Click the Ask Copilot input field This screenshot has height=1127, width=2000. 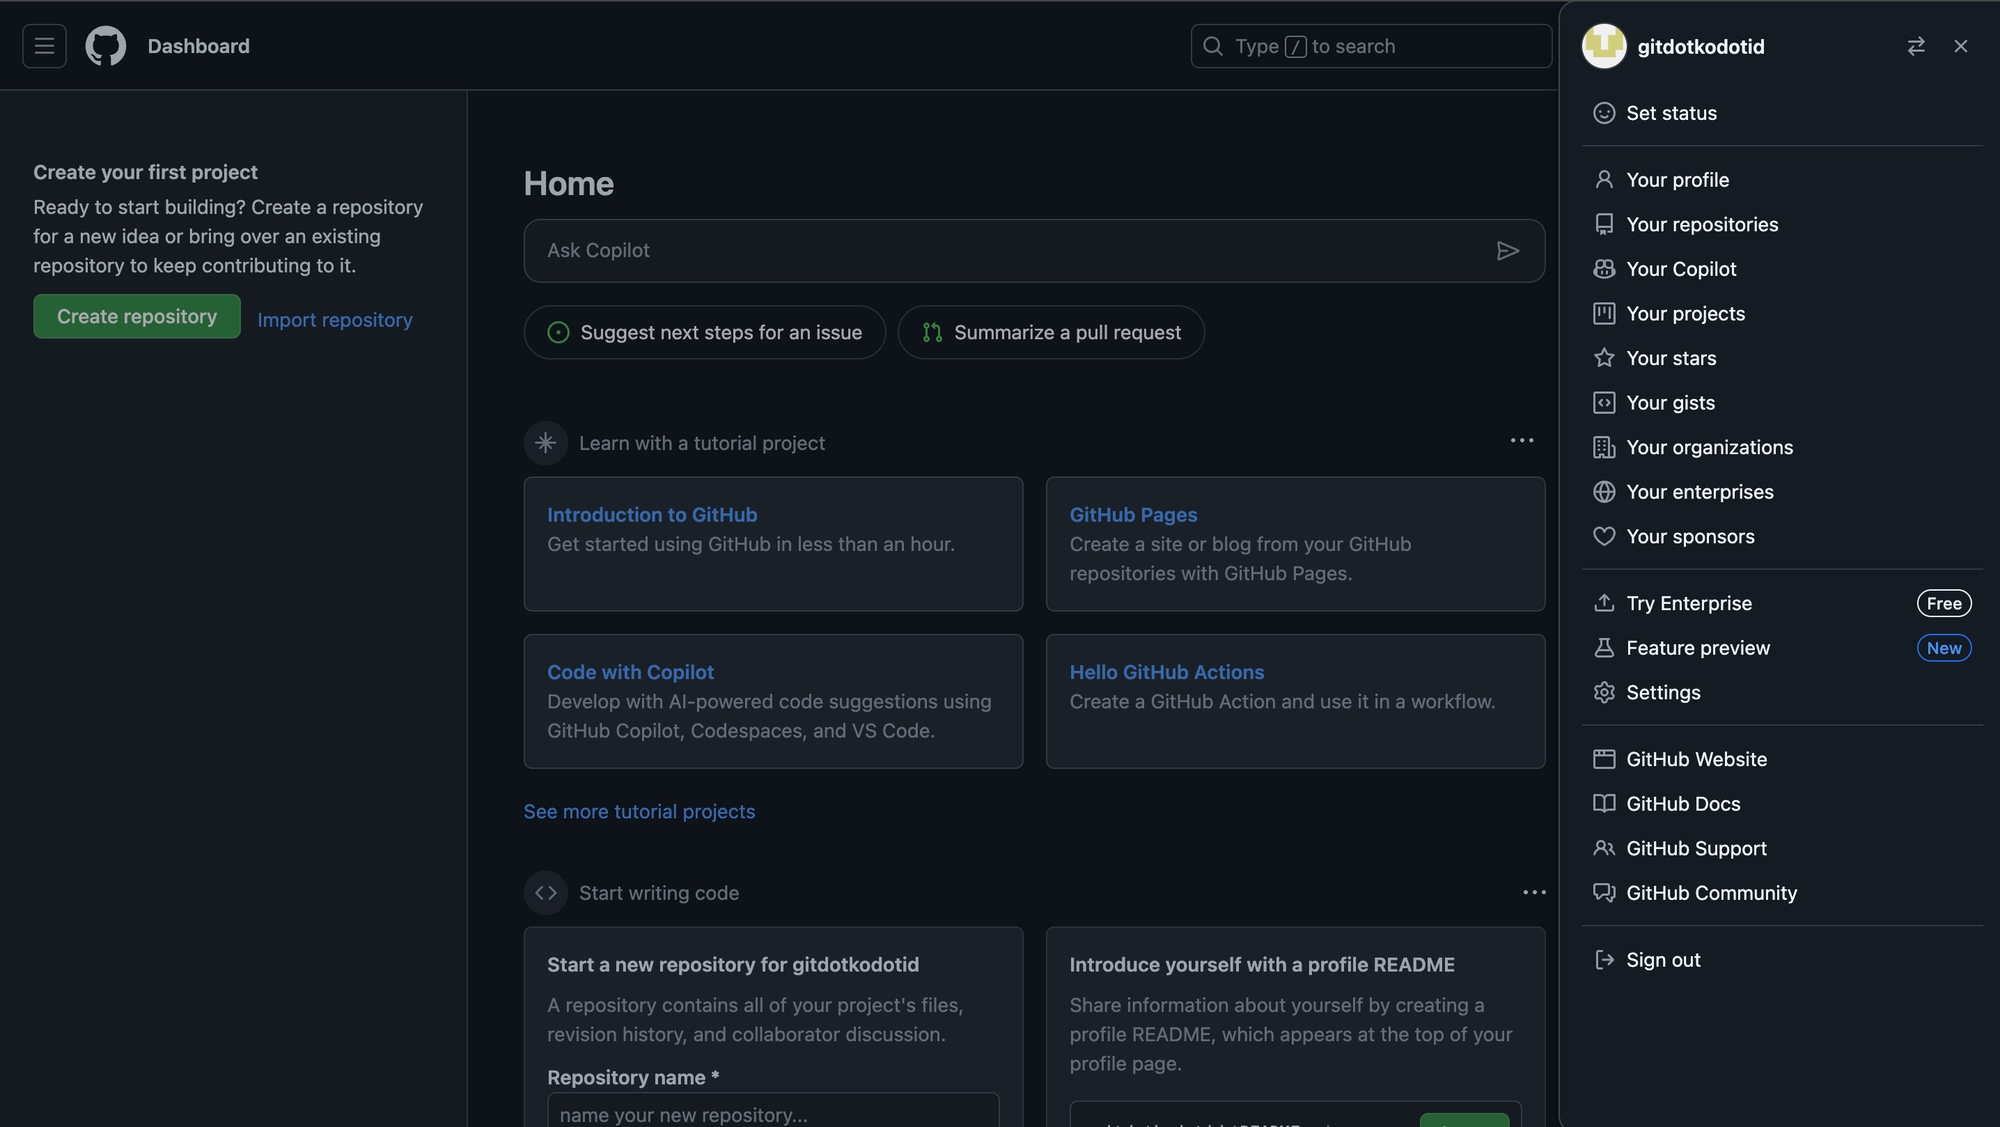pos(1000,251)
